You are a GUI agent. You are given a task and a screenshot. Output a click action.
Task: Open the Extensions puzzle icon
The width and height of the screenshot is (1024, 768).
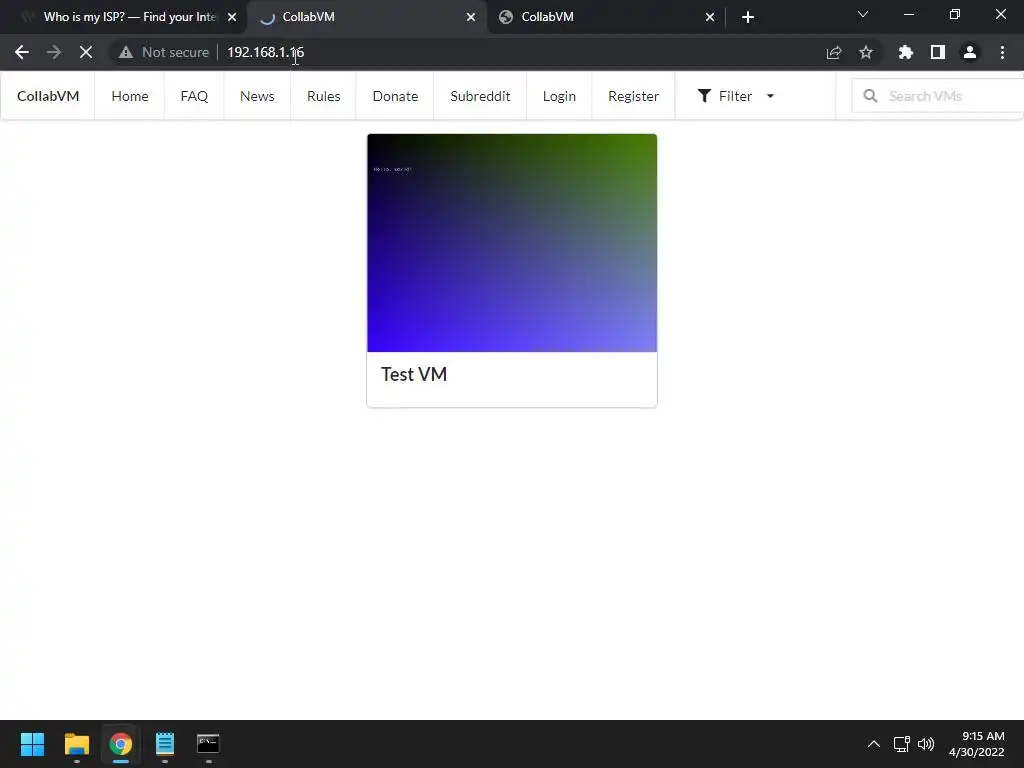coord(905,52)
